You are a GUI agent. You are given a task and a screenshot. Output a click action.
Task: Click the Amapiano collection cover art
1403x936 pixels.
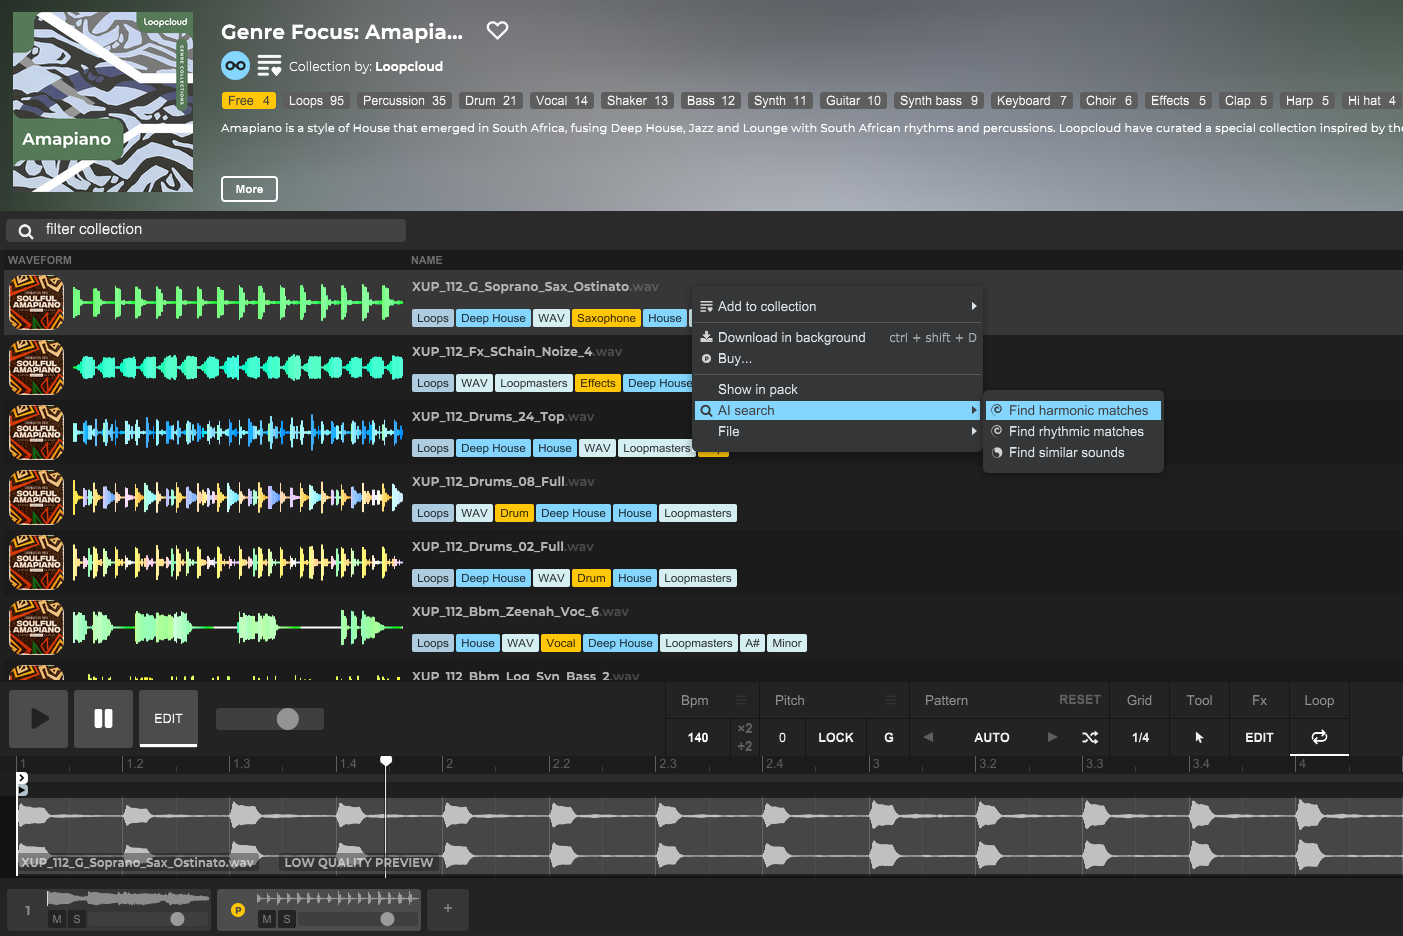tap(103, 102)
